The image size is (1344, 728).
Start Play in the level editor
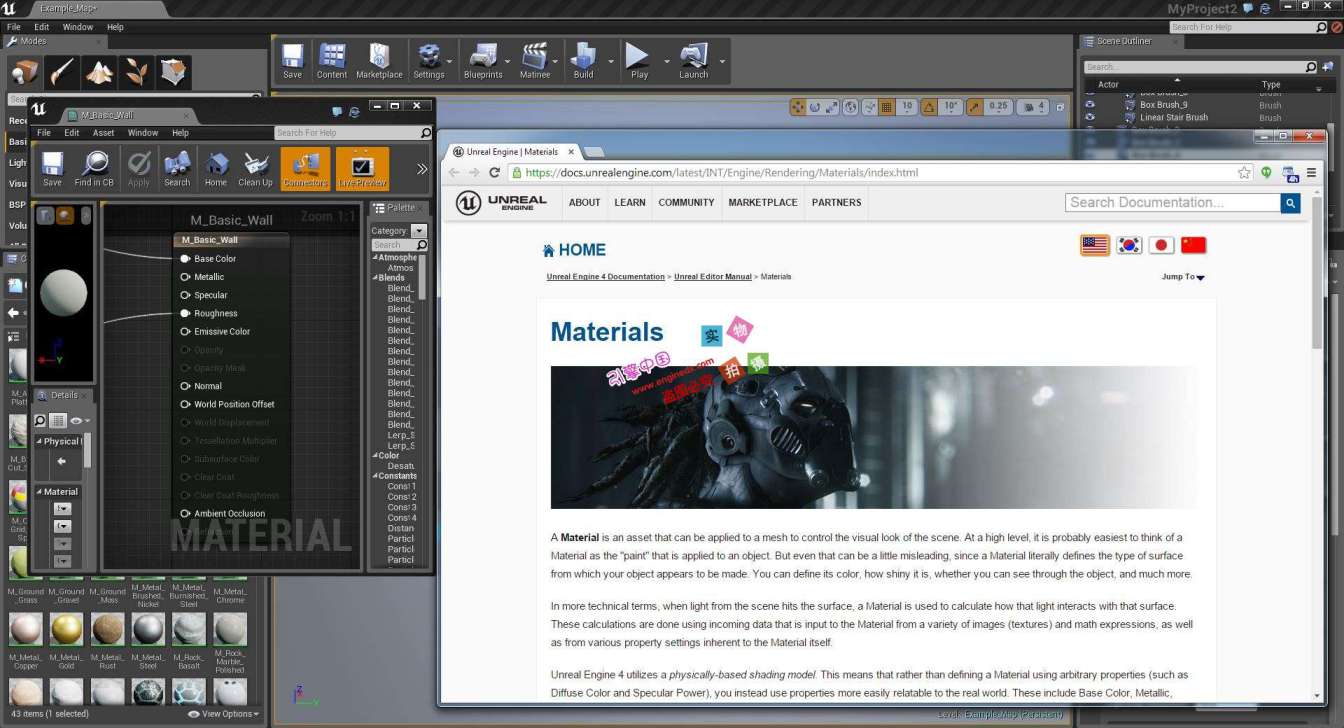point(639,62)
